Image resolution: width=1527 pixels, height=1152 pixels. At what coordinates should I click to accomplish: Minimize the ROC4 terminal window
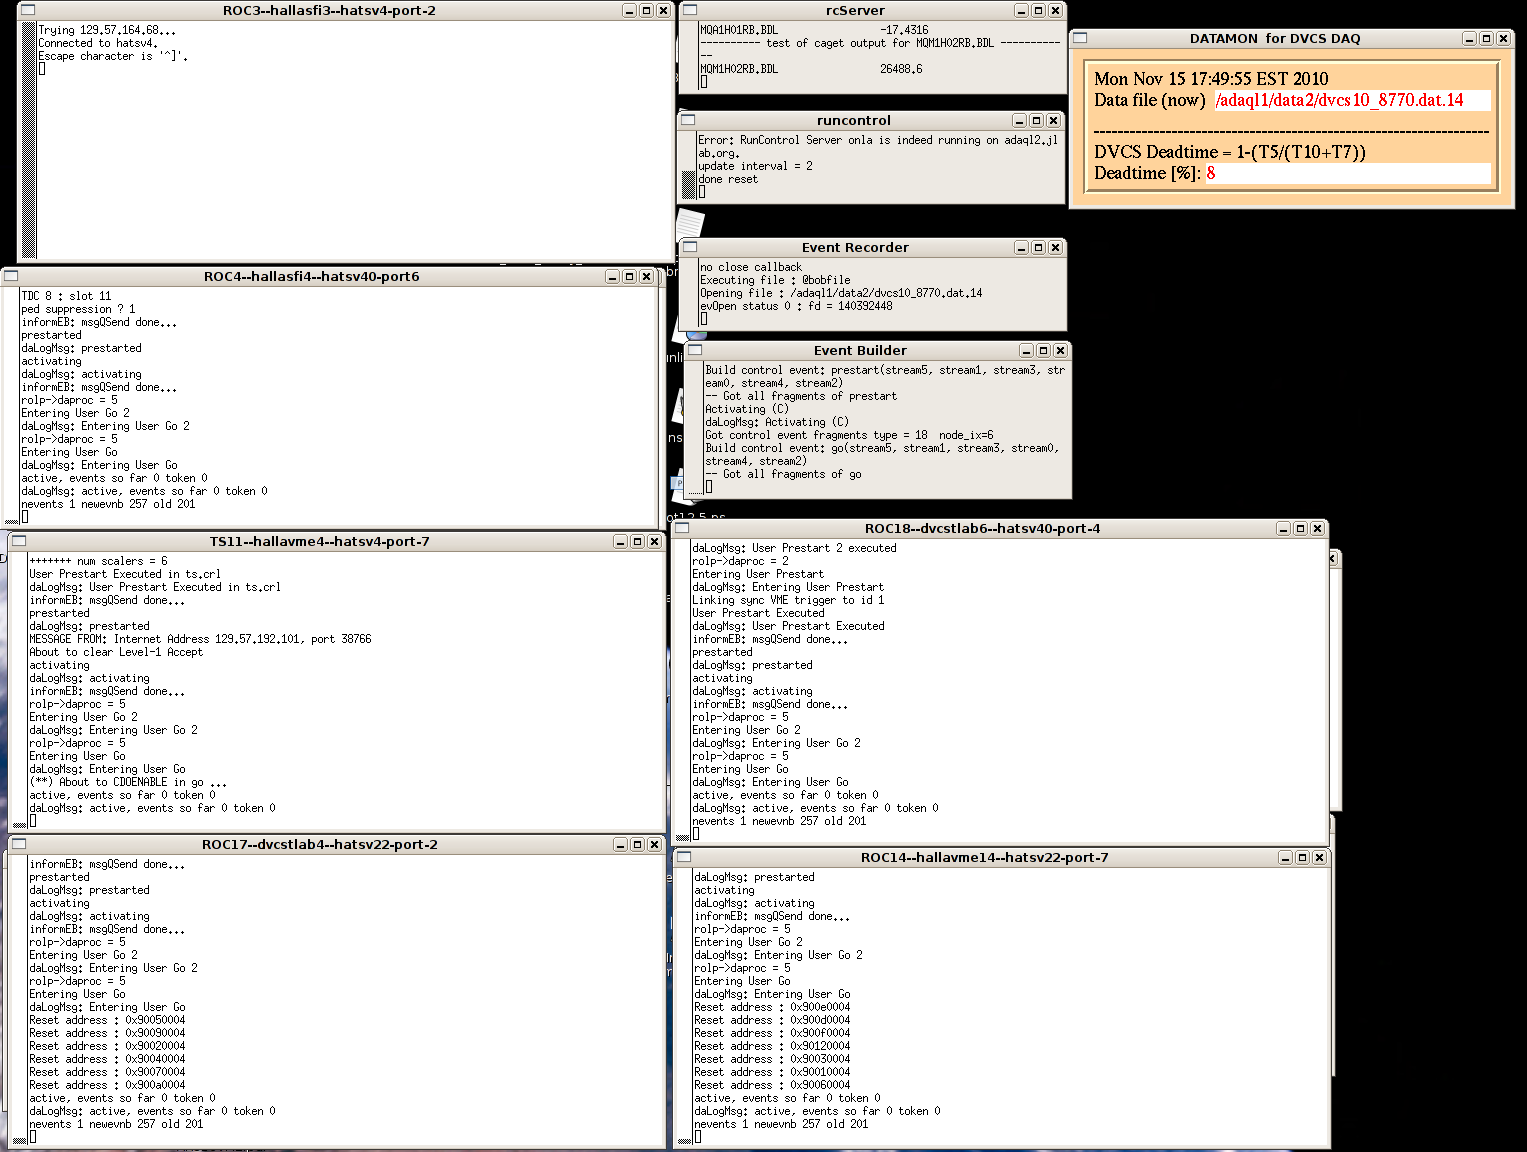[612, 276]
